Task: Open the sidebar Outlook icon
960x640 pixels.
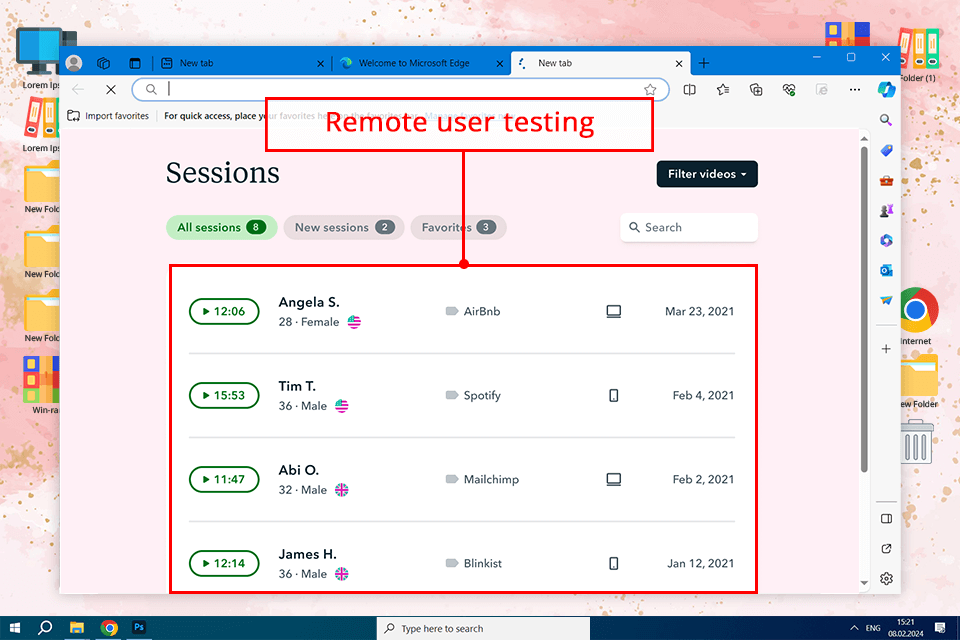Action: pos(887,271)
